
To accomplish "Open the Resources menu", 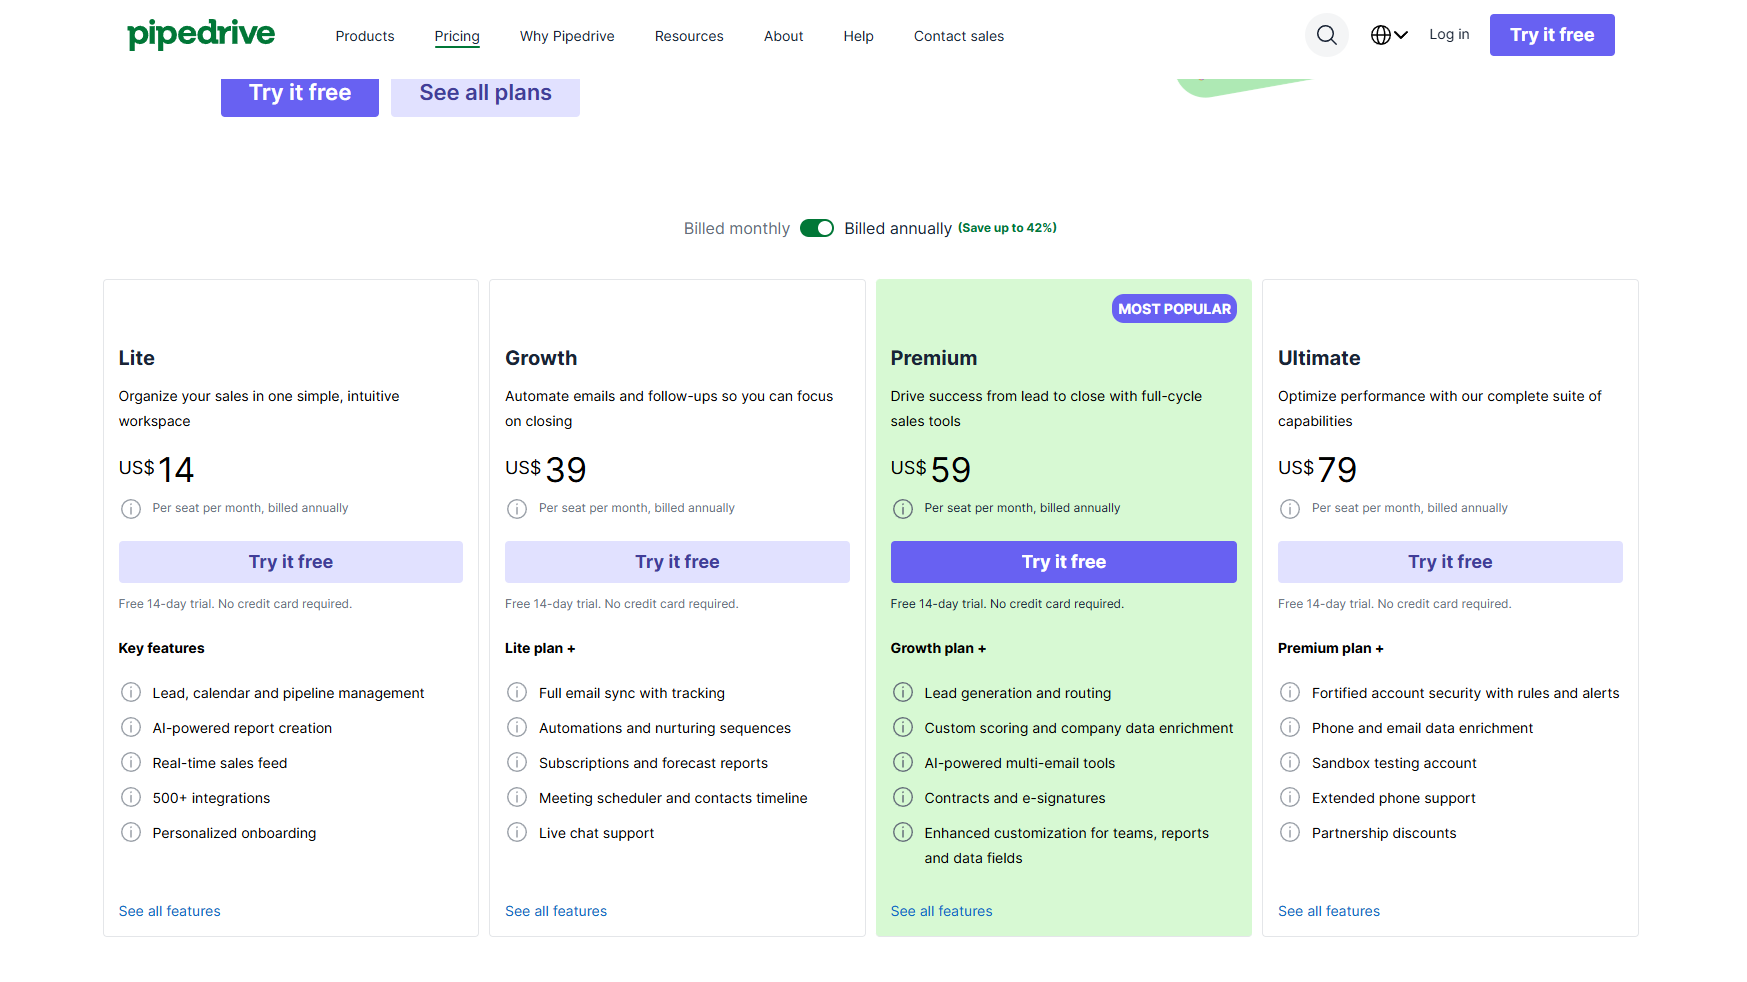I will (689, 36).
